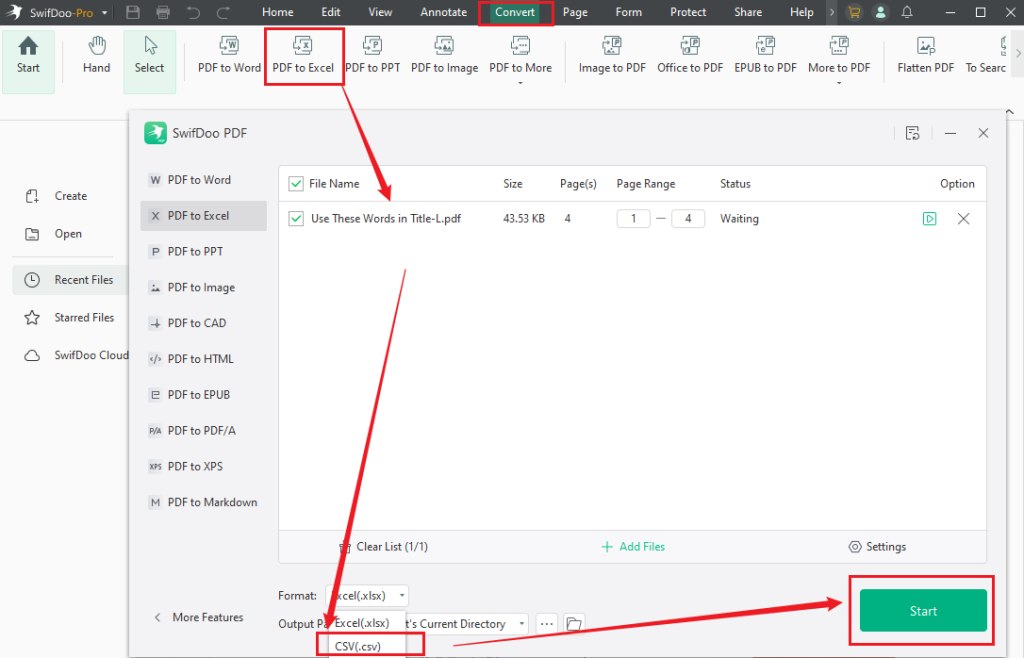
Task: Uncheck the Use These Words in Title-L.pdf checkbox
Action: (296, 219)
